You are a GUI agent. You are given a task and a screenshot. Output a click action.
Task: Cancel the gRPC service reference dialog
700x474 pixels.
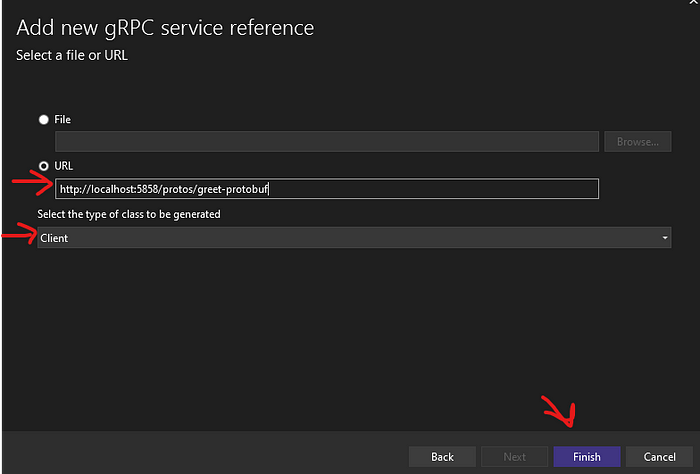pyautogui.click(x=659, y=457)
